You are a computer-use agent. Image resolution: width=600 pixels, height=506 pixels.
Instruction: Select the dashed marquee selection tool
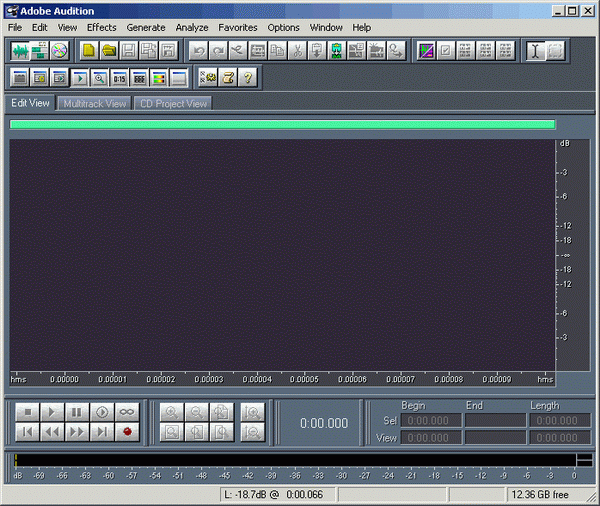pos(555,51)
